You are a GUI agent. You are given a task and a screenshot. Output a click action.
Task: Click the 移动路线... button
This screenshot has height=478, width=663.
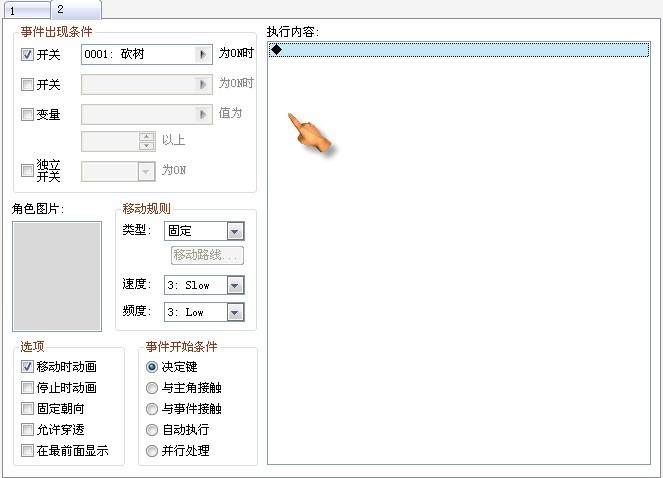point(207,255)
